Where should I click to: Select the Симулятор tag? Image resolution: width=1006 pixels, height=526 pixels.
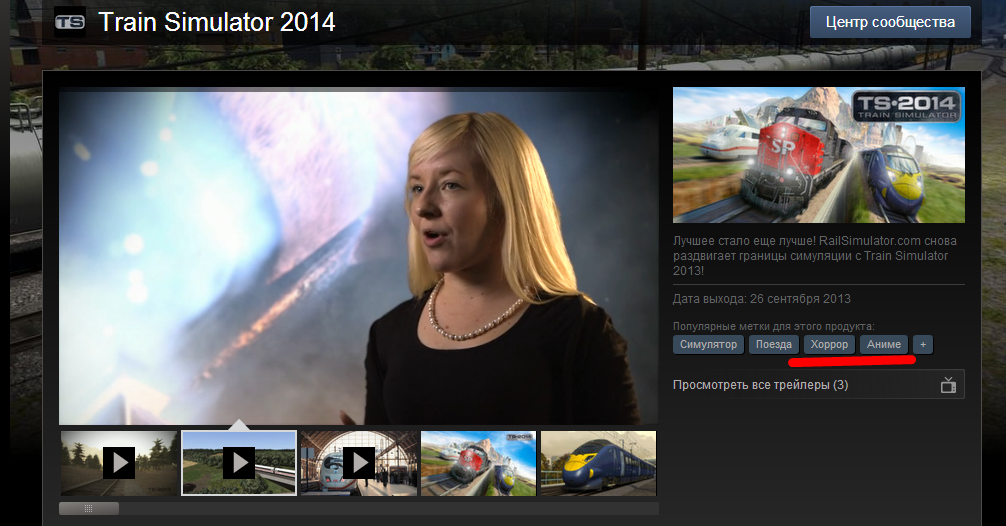coord(708,344)
